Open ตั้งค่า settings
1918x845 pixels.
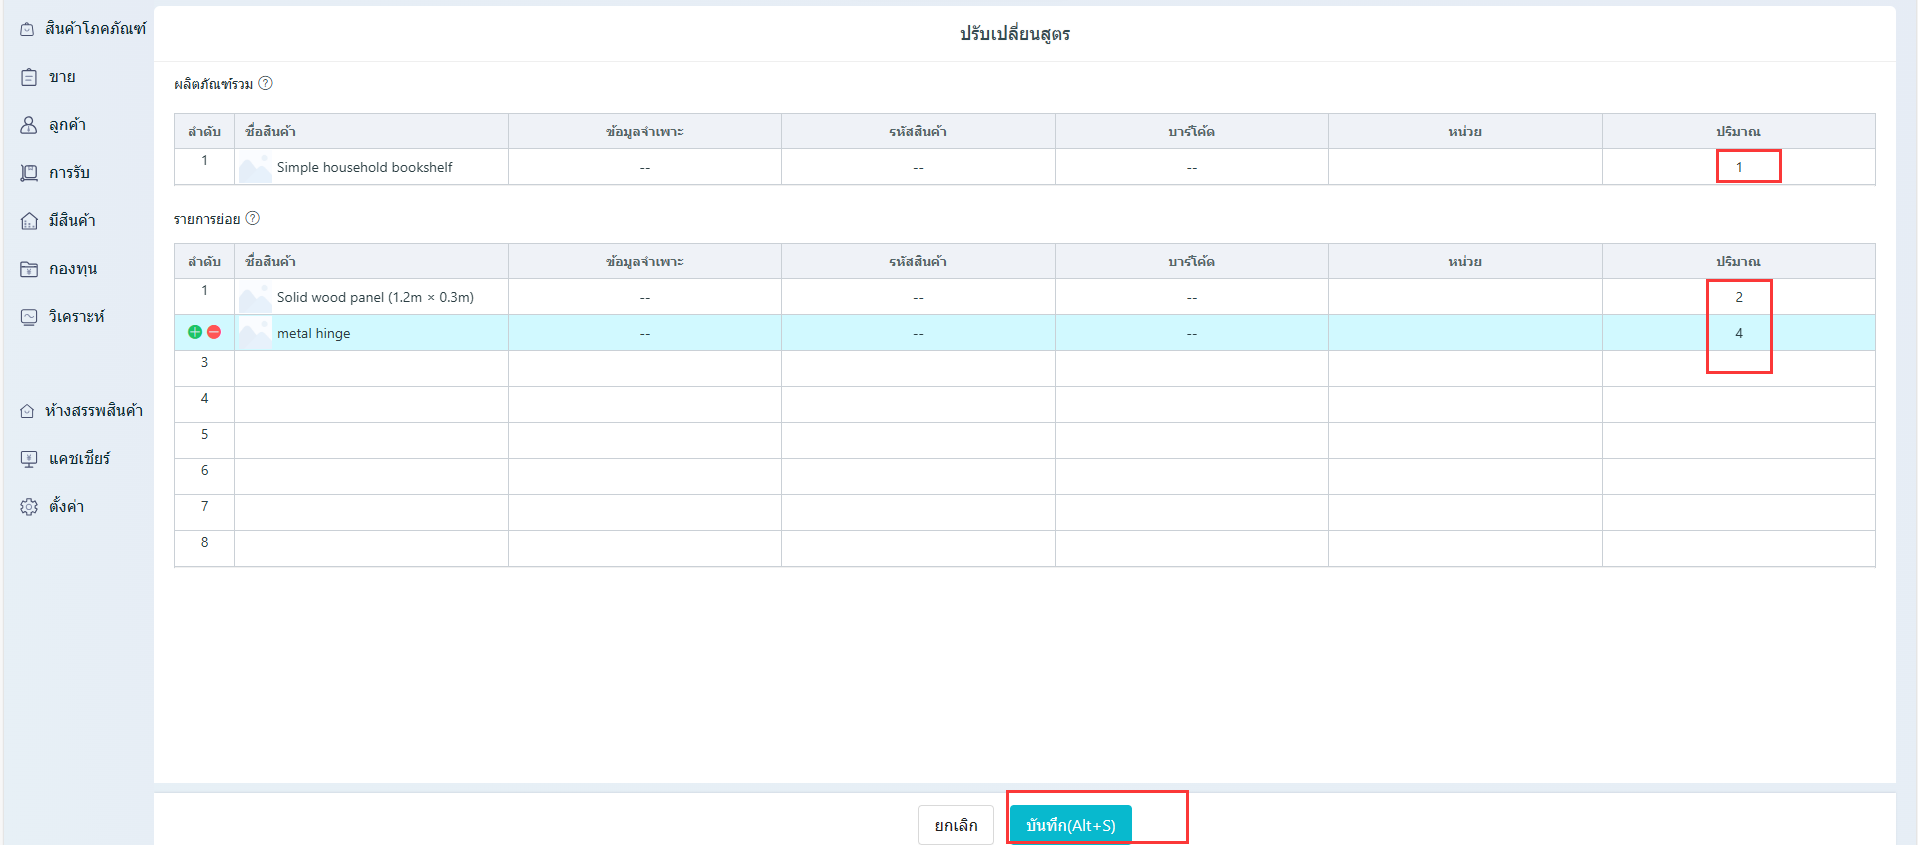(66, 507)
